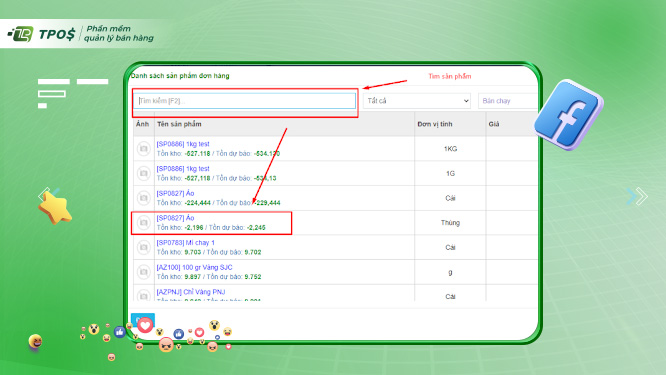Click forecast stock value '-229,444'
The image size is (666, 375).
pos(267,203)
